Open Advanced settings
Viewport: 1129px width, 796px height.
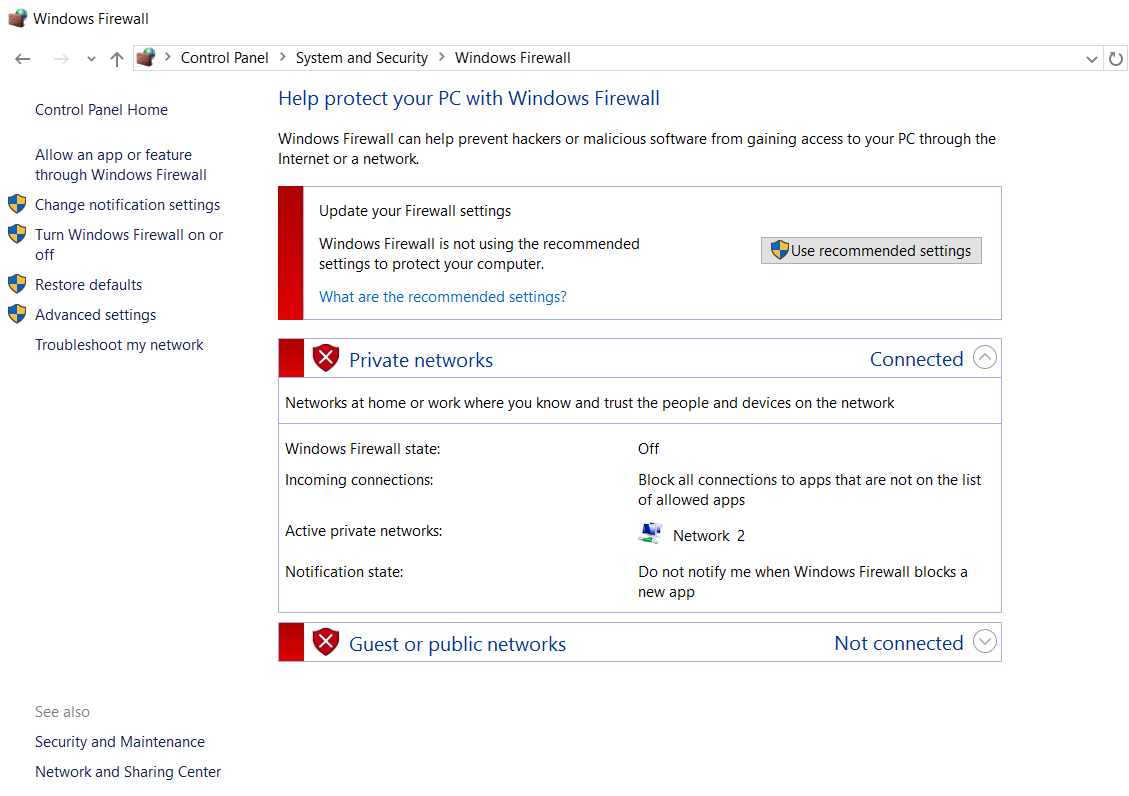(96, 315)
